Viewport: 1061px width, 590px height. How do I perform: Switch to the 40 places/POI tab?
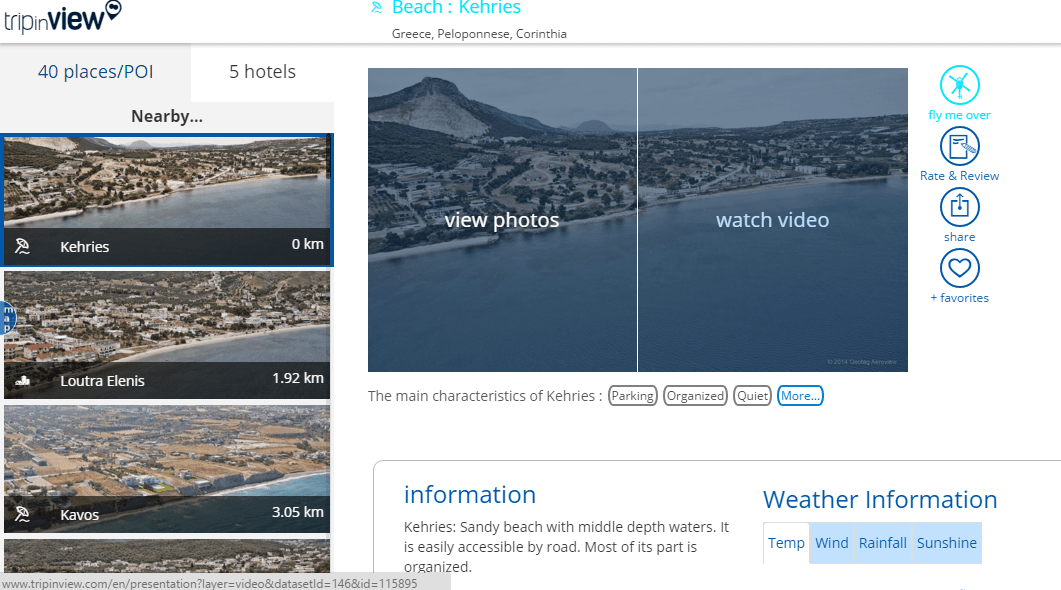point(96,72)
